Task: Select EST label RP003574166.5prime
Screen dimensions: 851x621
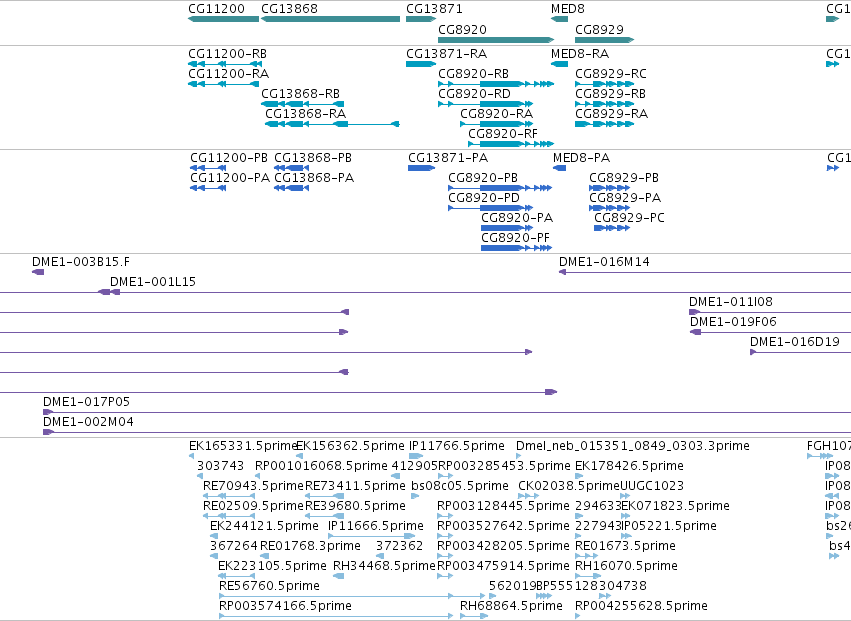Action: pyautogui.click(x=285, y=607)
